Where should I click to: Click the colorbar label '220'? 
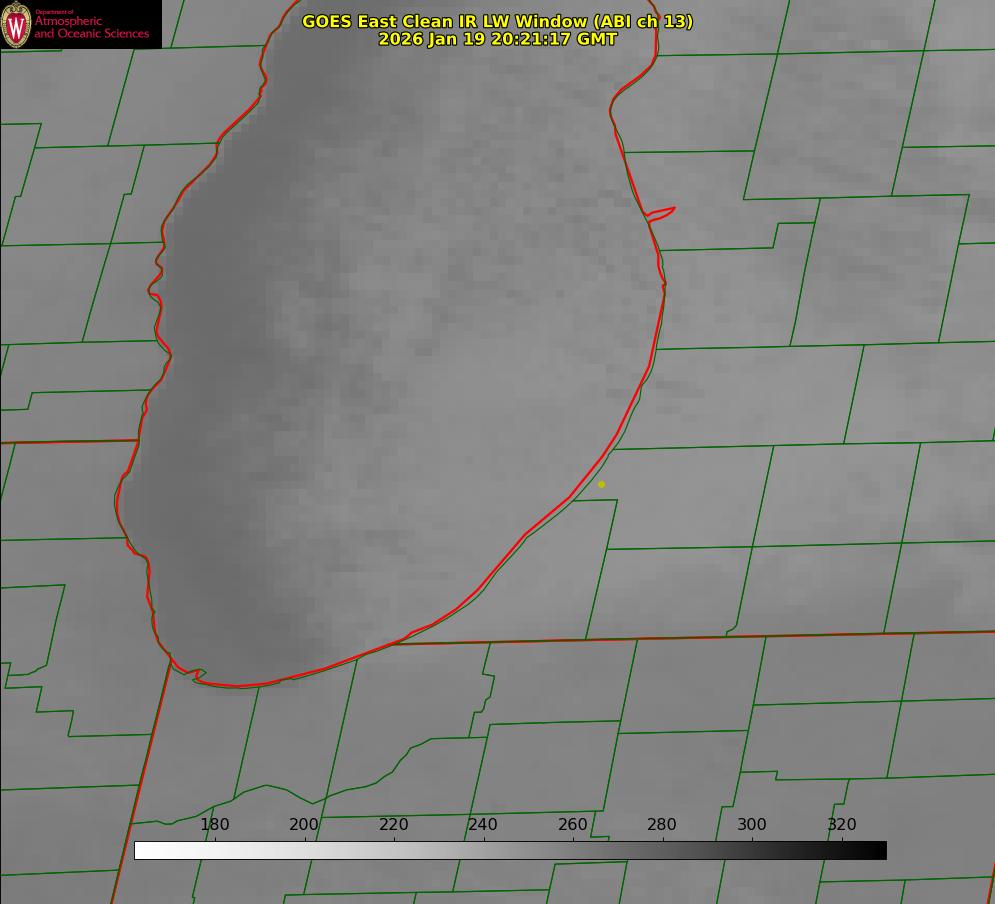coord(393,824)
